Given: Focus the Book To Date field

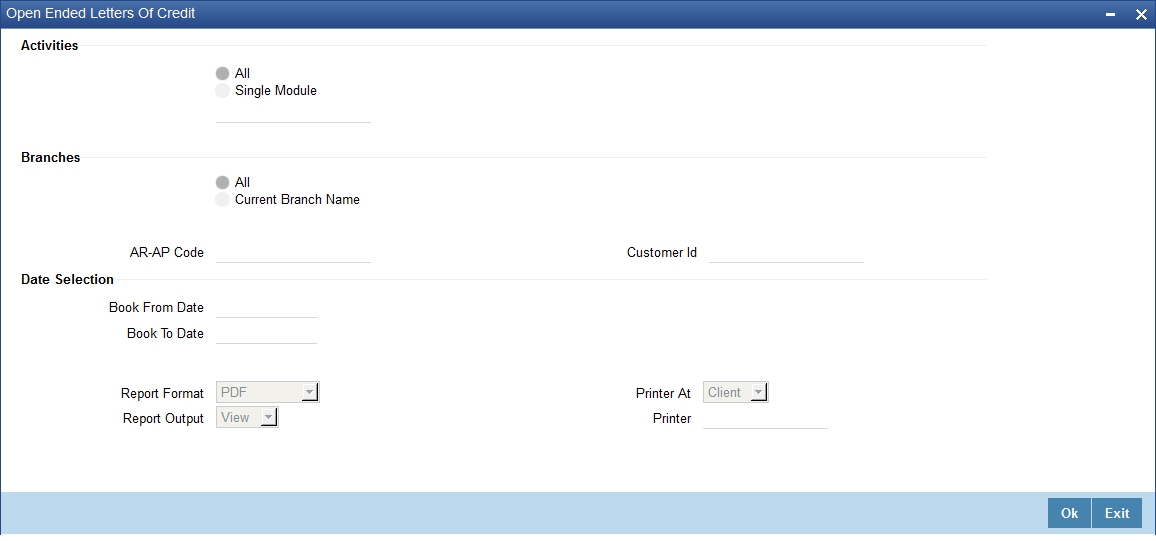Looking at the screenshot, I should (x=266, y=334).
